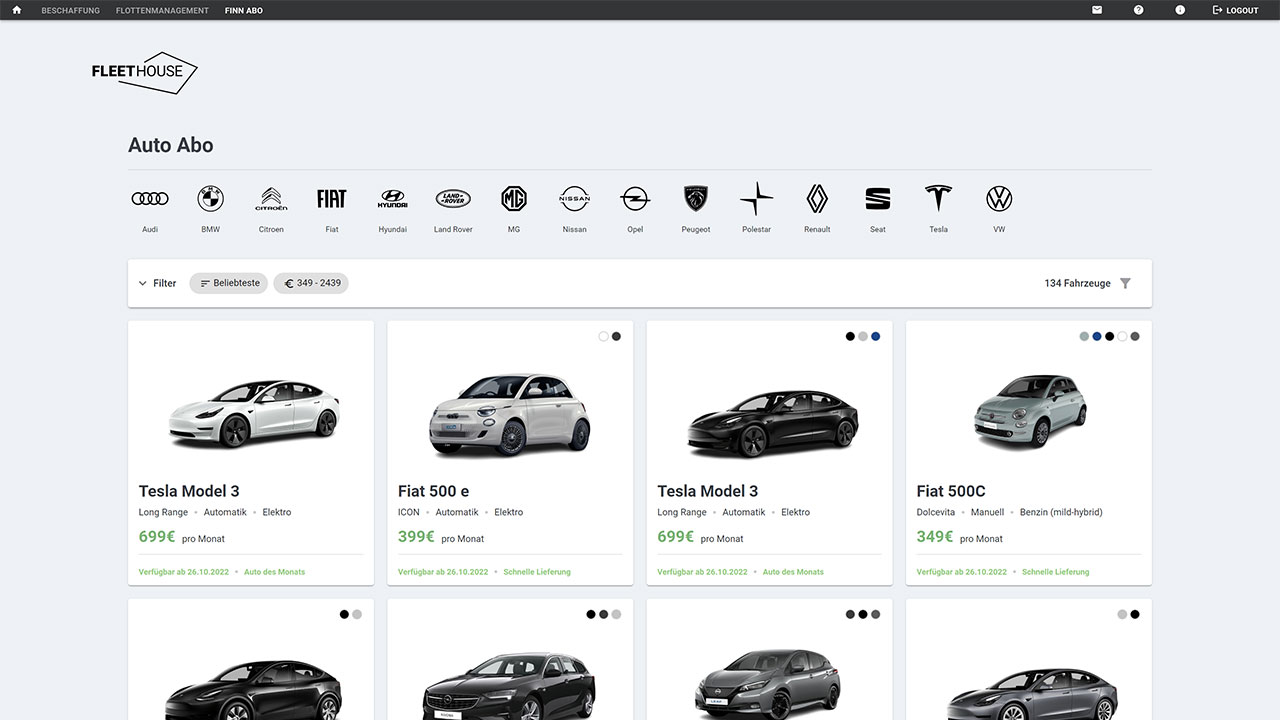
Task: Open the mail envelope icon
Action: pyautogui.click(x=1097, y=10)
